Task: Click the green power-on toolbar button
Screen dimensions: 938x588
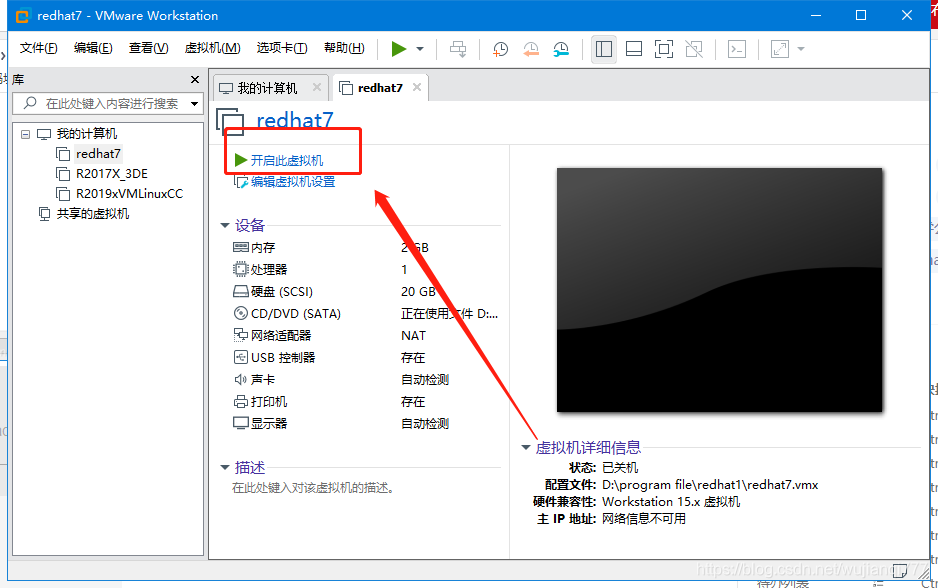Action: [x=398, y=48]
